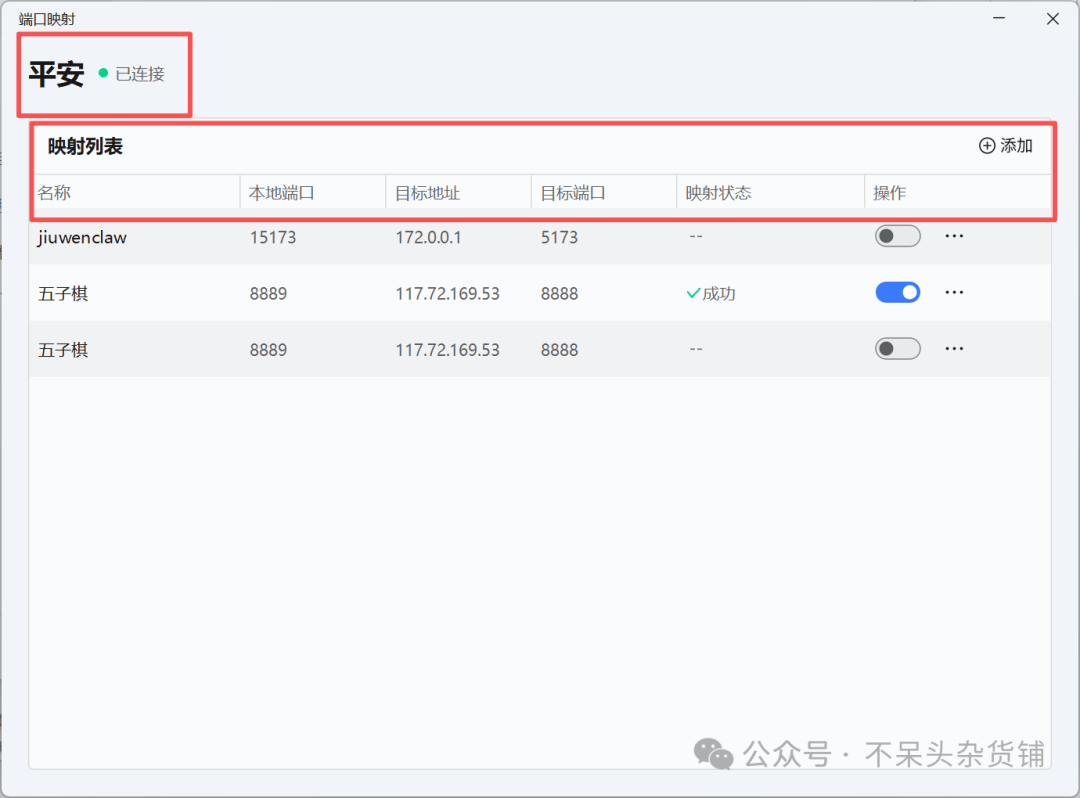Click the 目标端口 column header
Viewport: 1080px width, 798px height.
[x=572, y=193]
